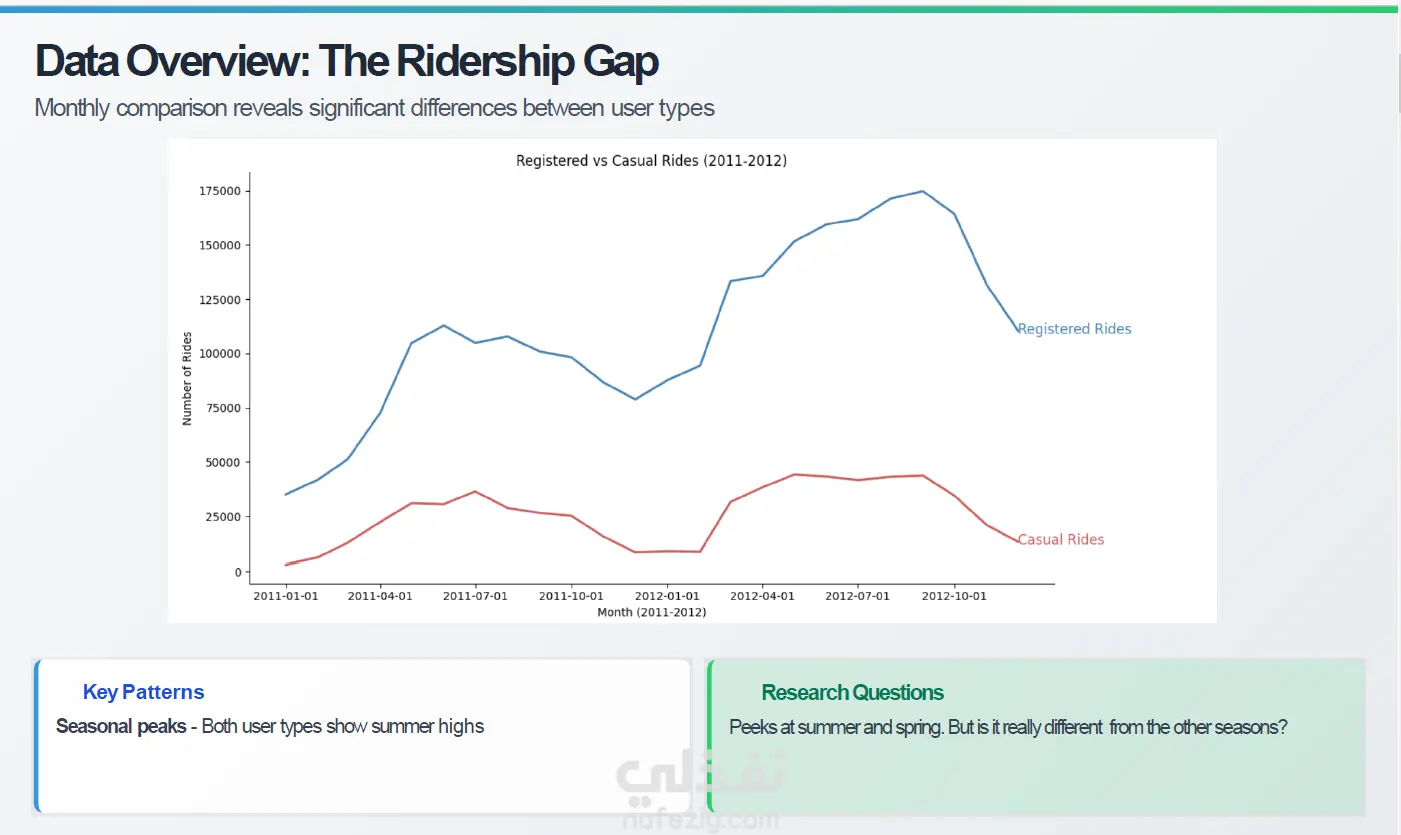
Task: Click the 100000 y-axis tick value
Action: click(x=220, y=354)
